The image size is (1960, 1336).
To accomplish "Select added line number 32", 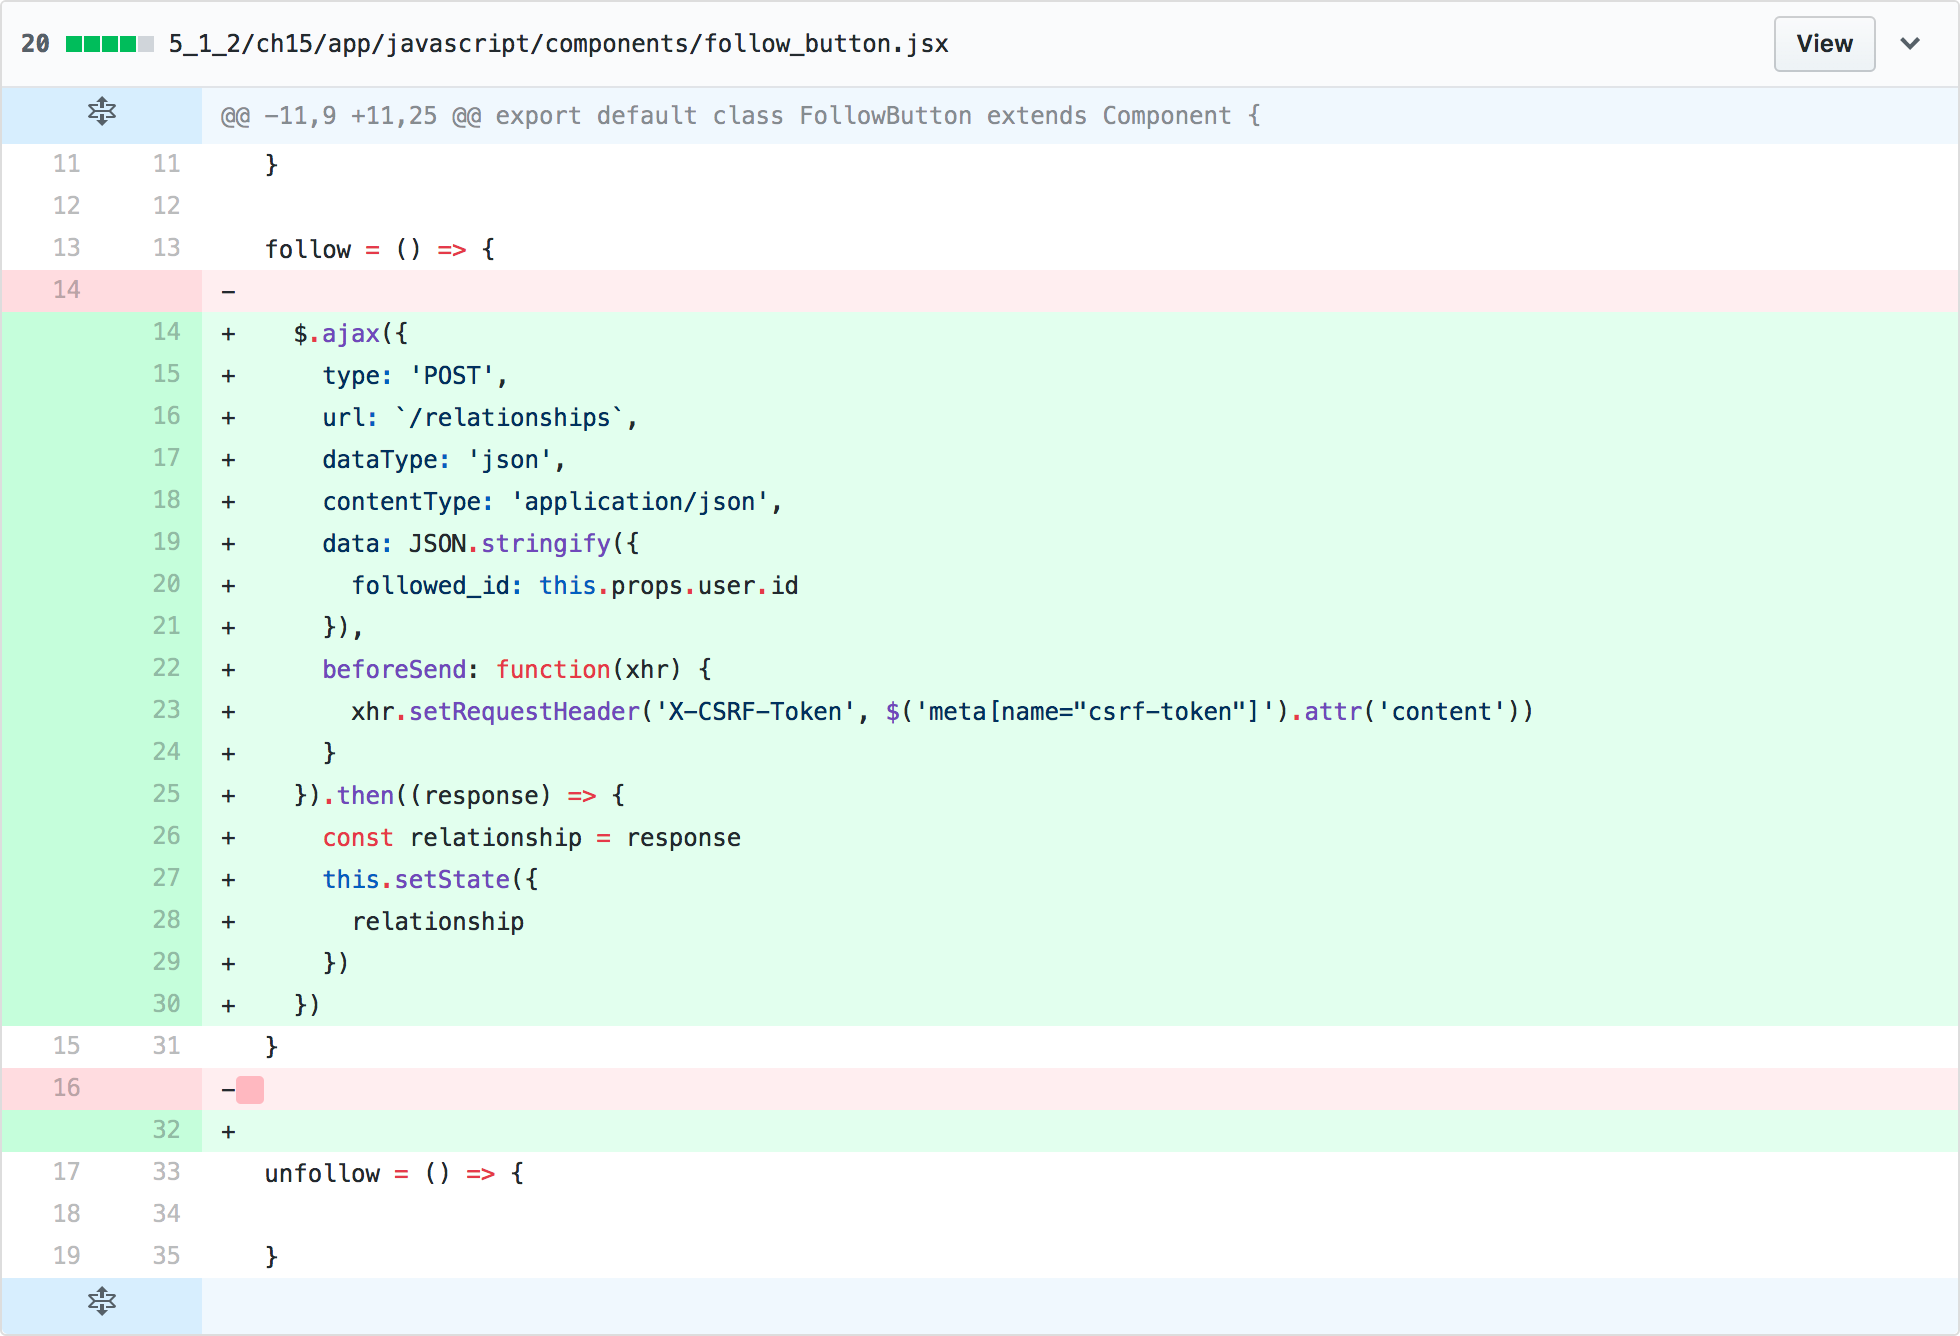I will click(166, 1130).
